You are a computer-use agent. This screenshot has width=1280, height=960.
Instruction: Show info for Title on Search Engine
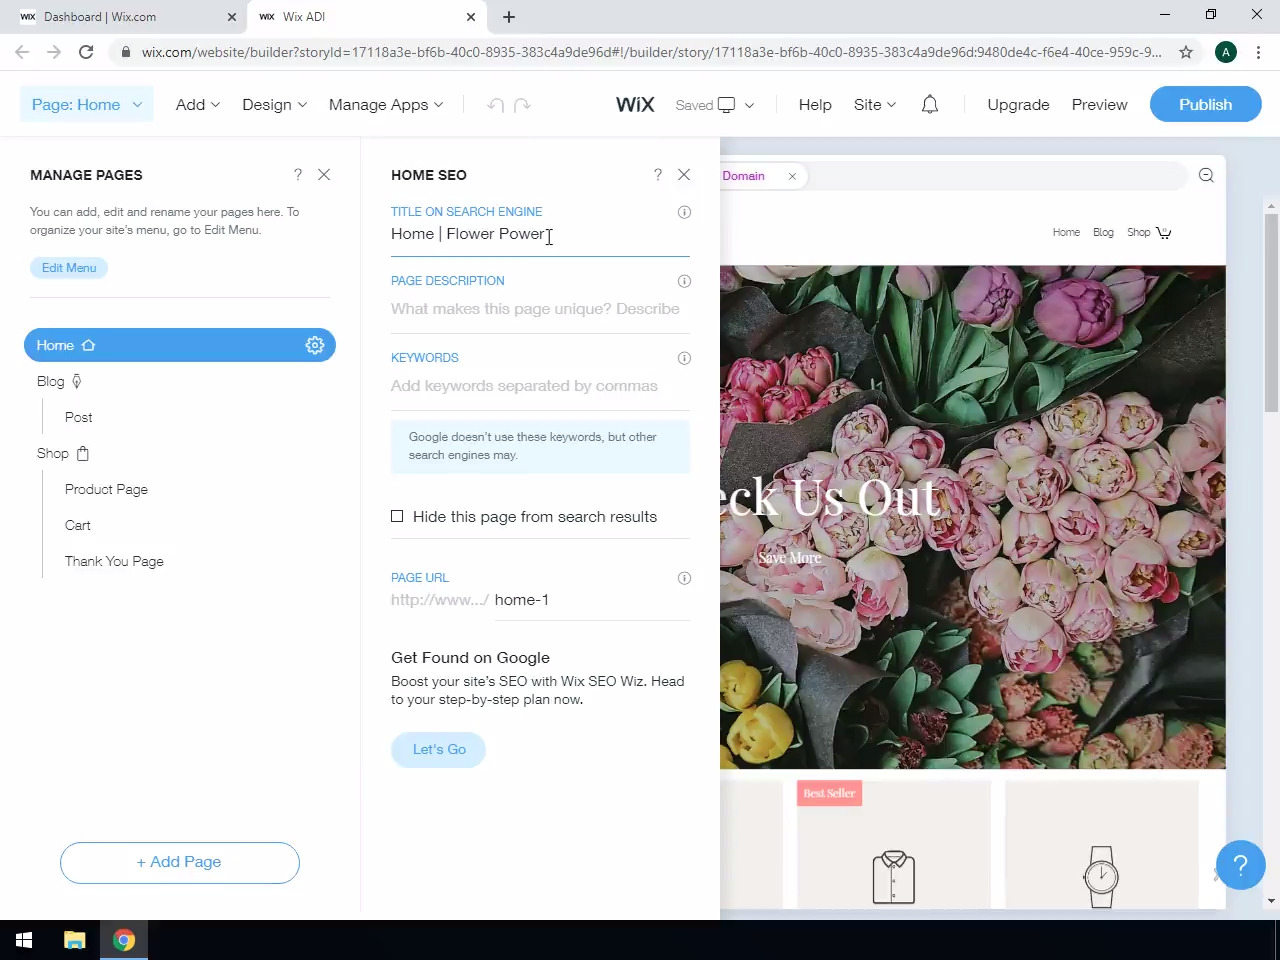click(684, 212)
